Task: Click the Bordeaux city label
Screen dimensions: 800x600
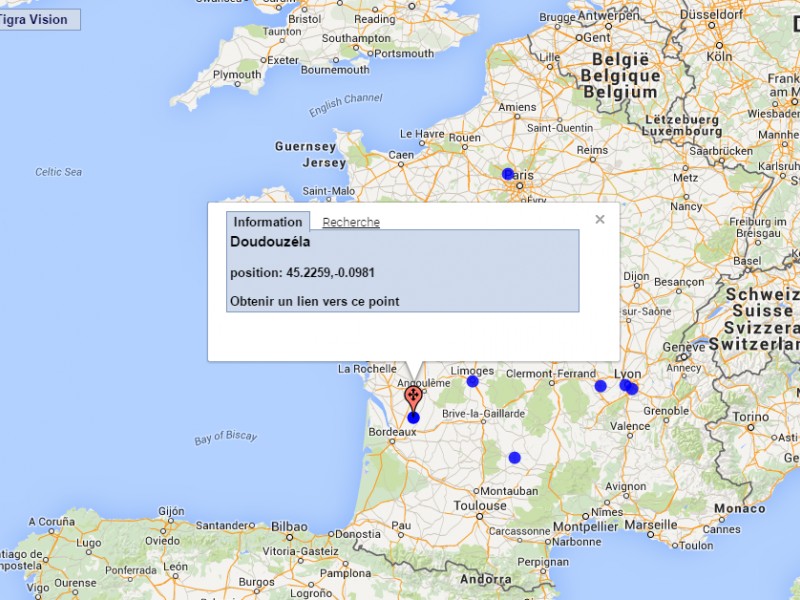Action: (x=392, y=432)
